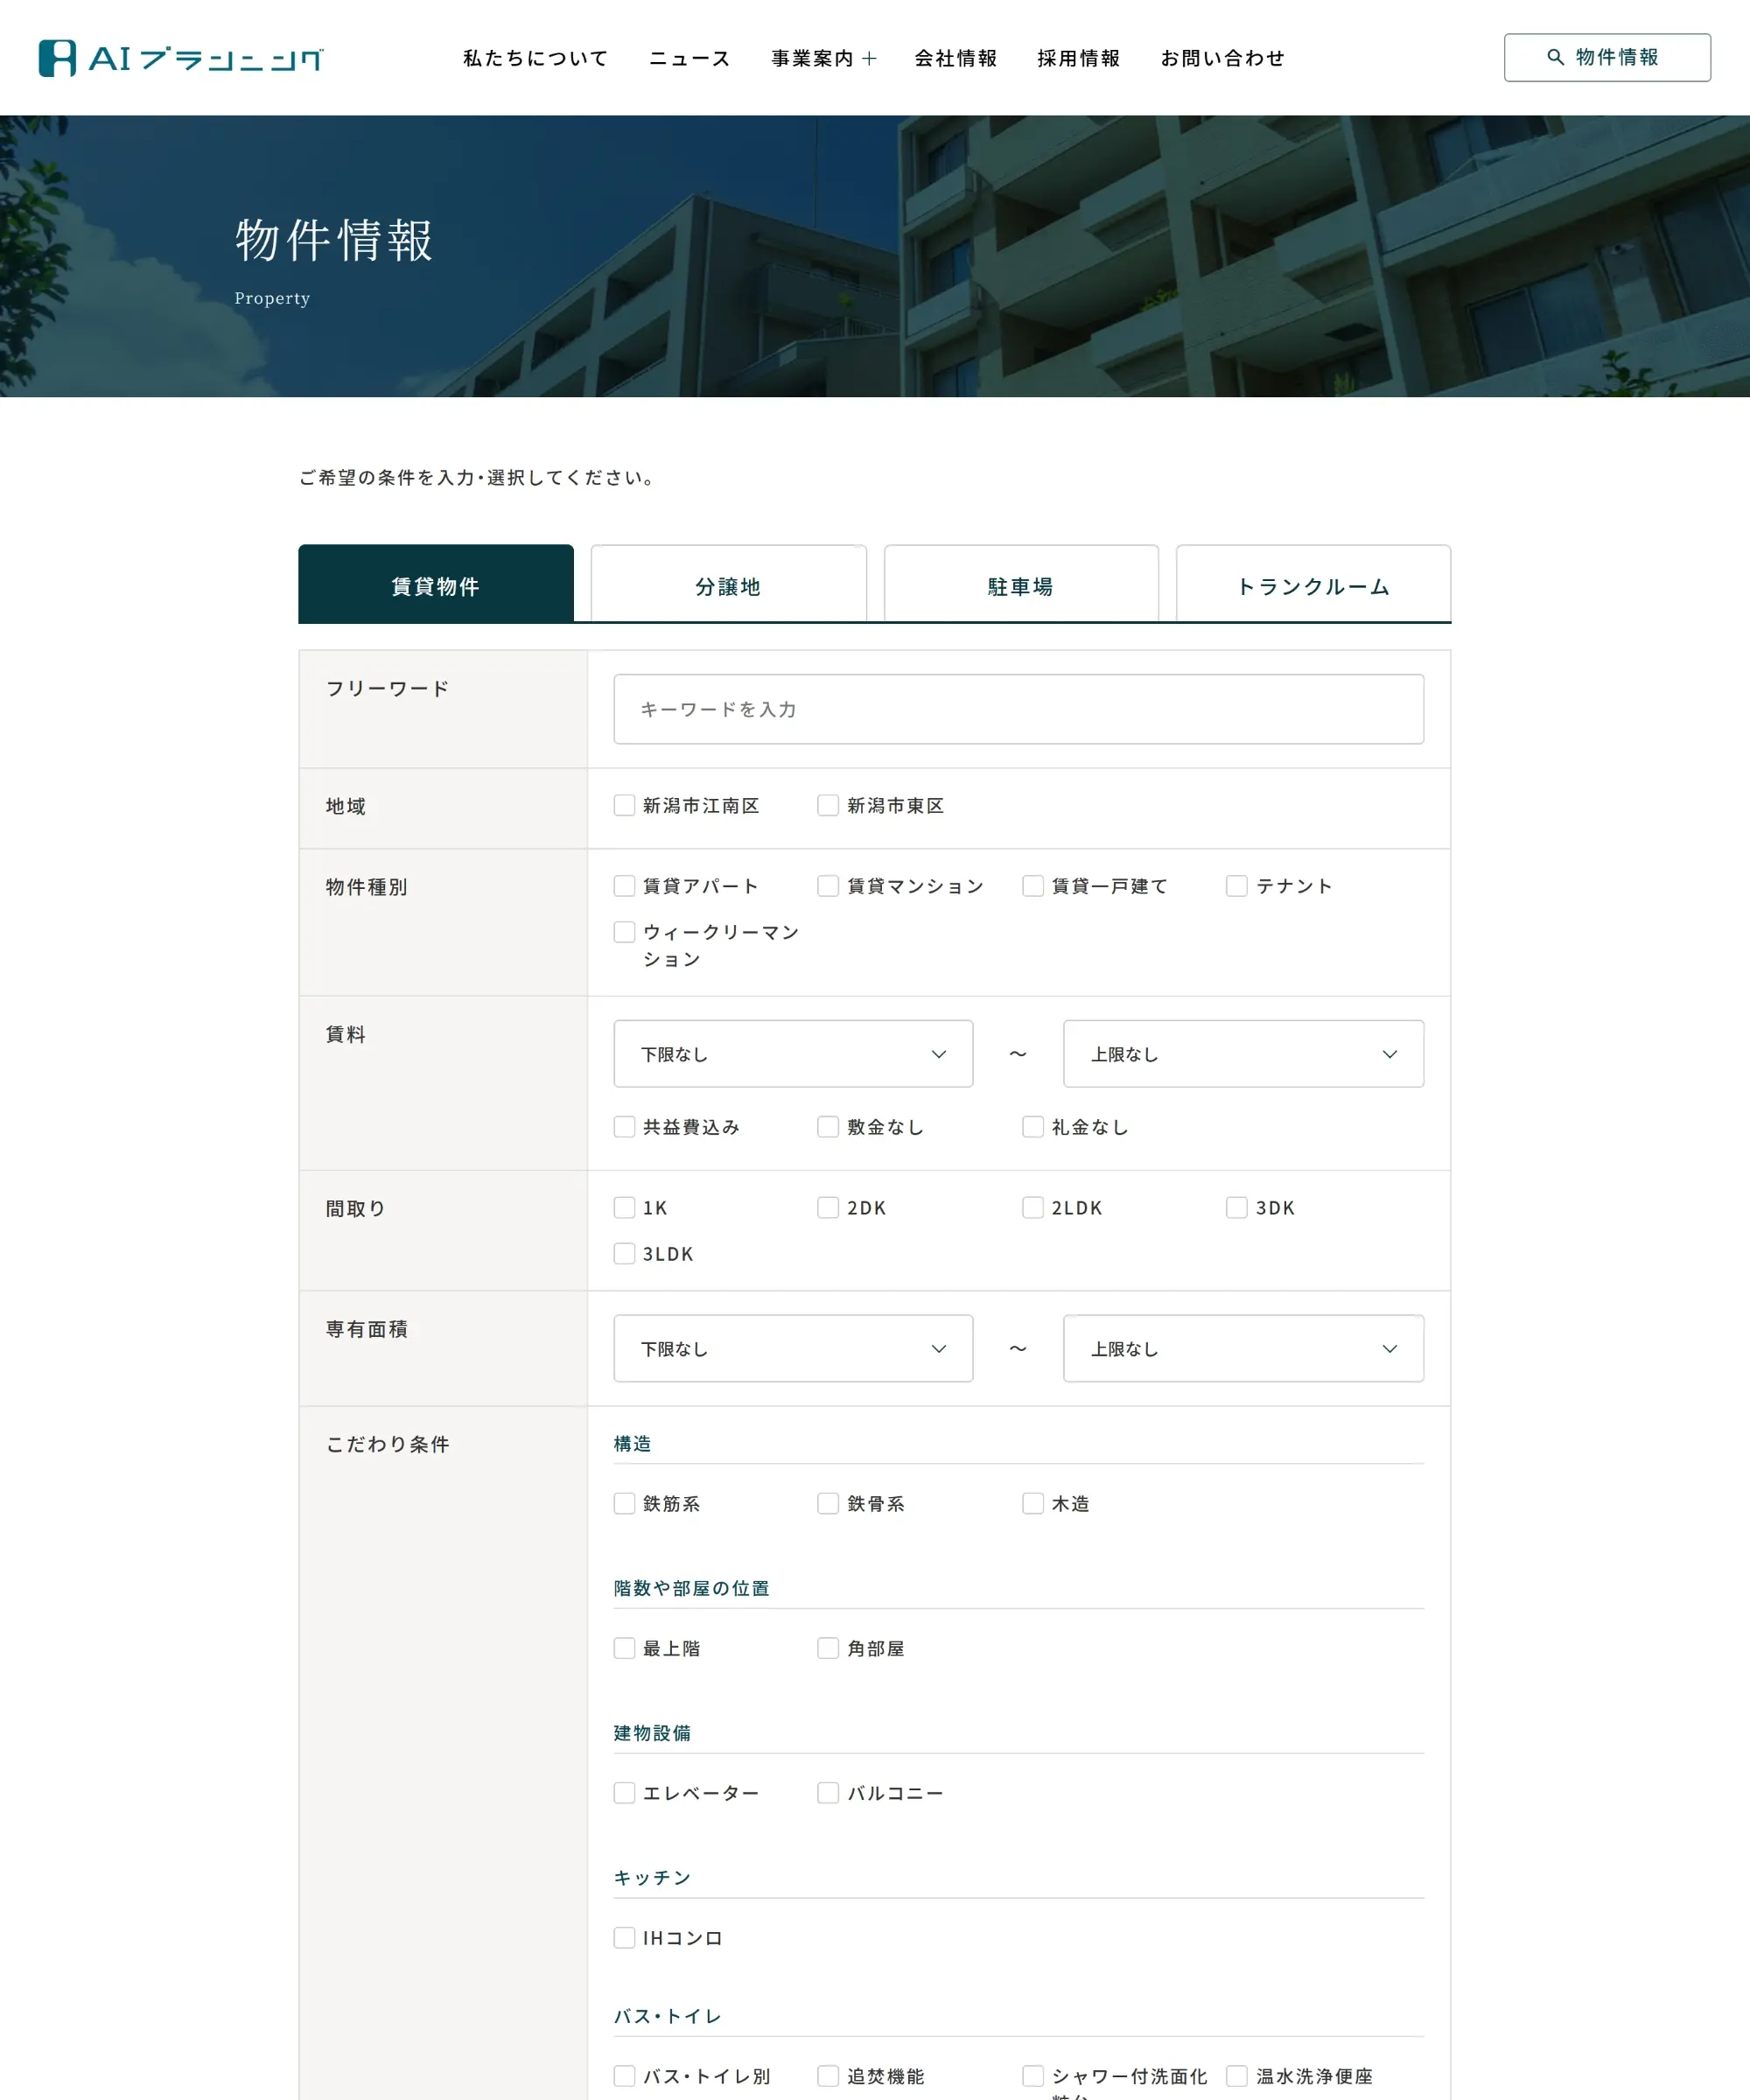Tick the 賃貸マンション checkbox

pos(828,886)
